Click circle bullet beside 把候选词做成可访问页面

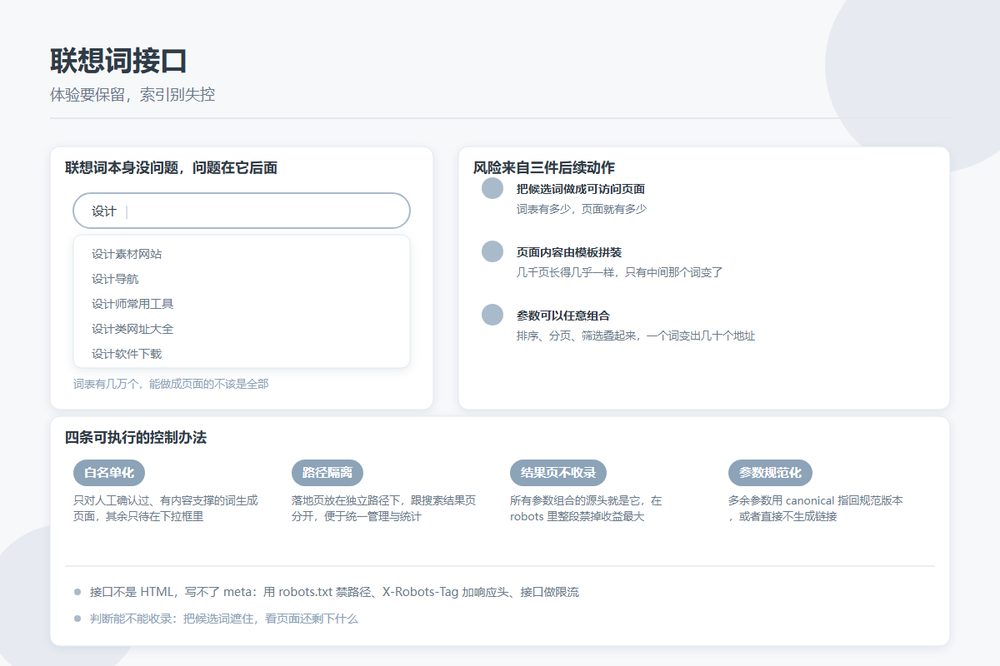click(492, 188)
